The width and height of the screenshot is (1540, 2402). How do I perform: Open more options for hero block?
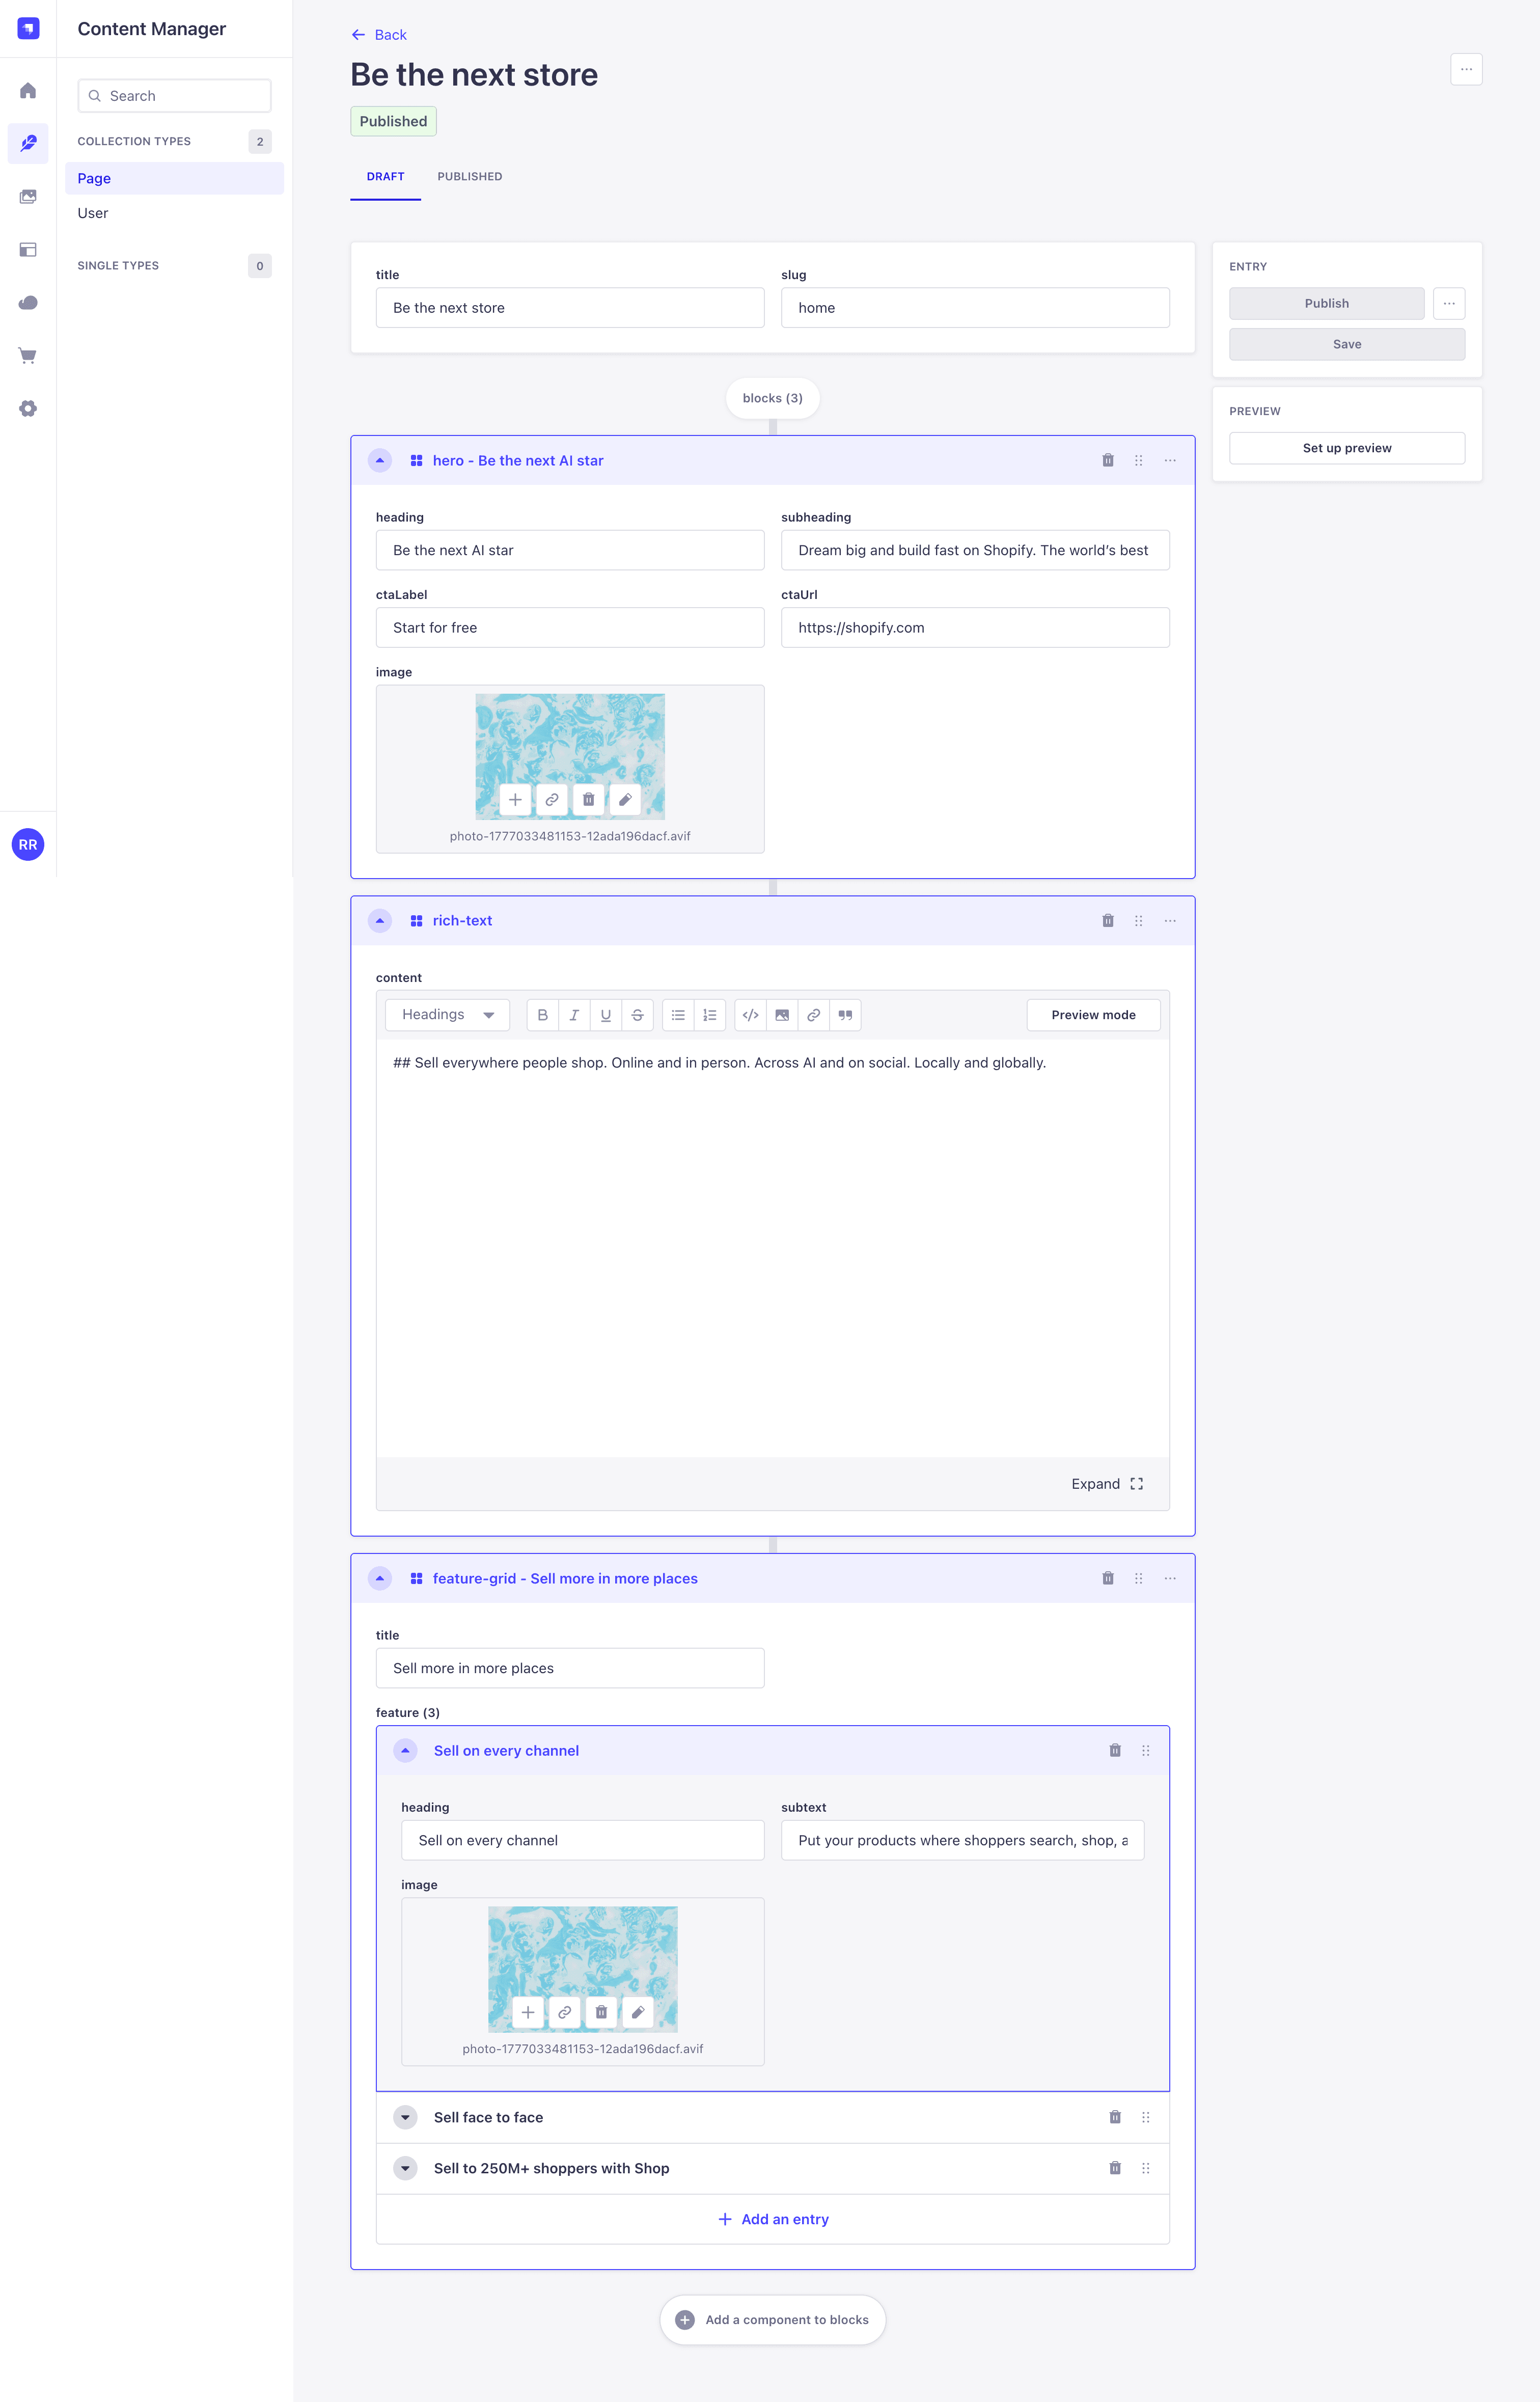pyautogui.click(x=1170, y=461)
